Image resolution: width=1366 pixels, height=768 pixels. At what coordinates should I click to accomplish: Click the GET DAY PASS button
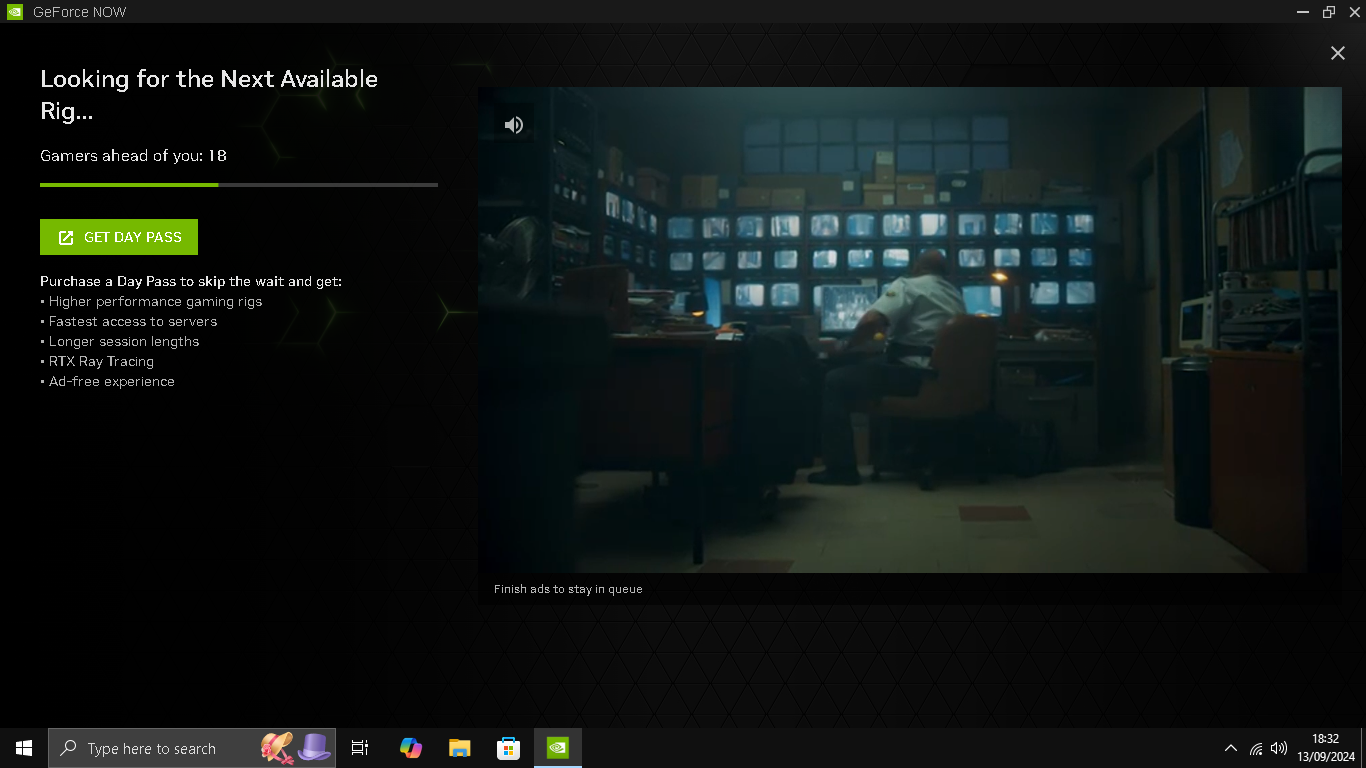119,237
